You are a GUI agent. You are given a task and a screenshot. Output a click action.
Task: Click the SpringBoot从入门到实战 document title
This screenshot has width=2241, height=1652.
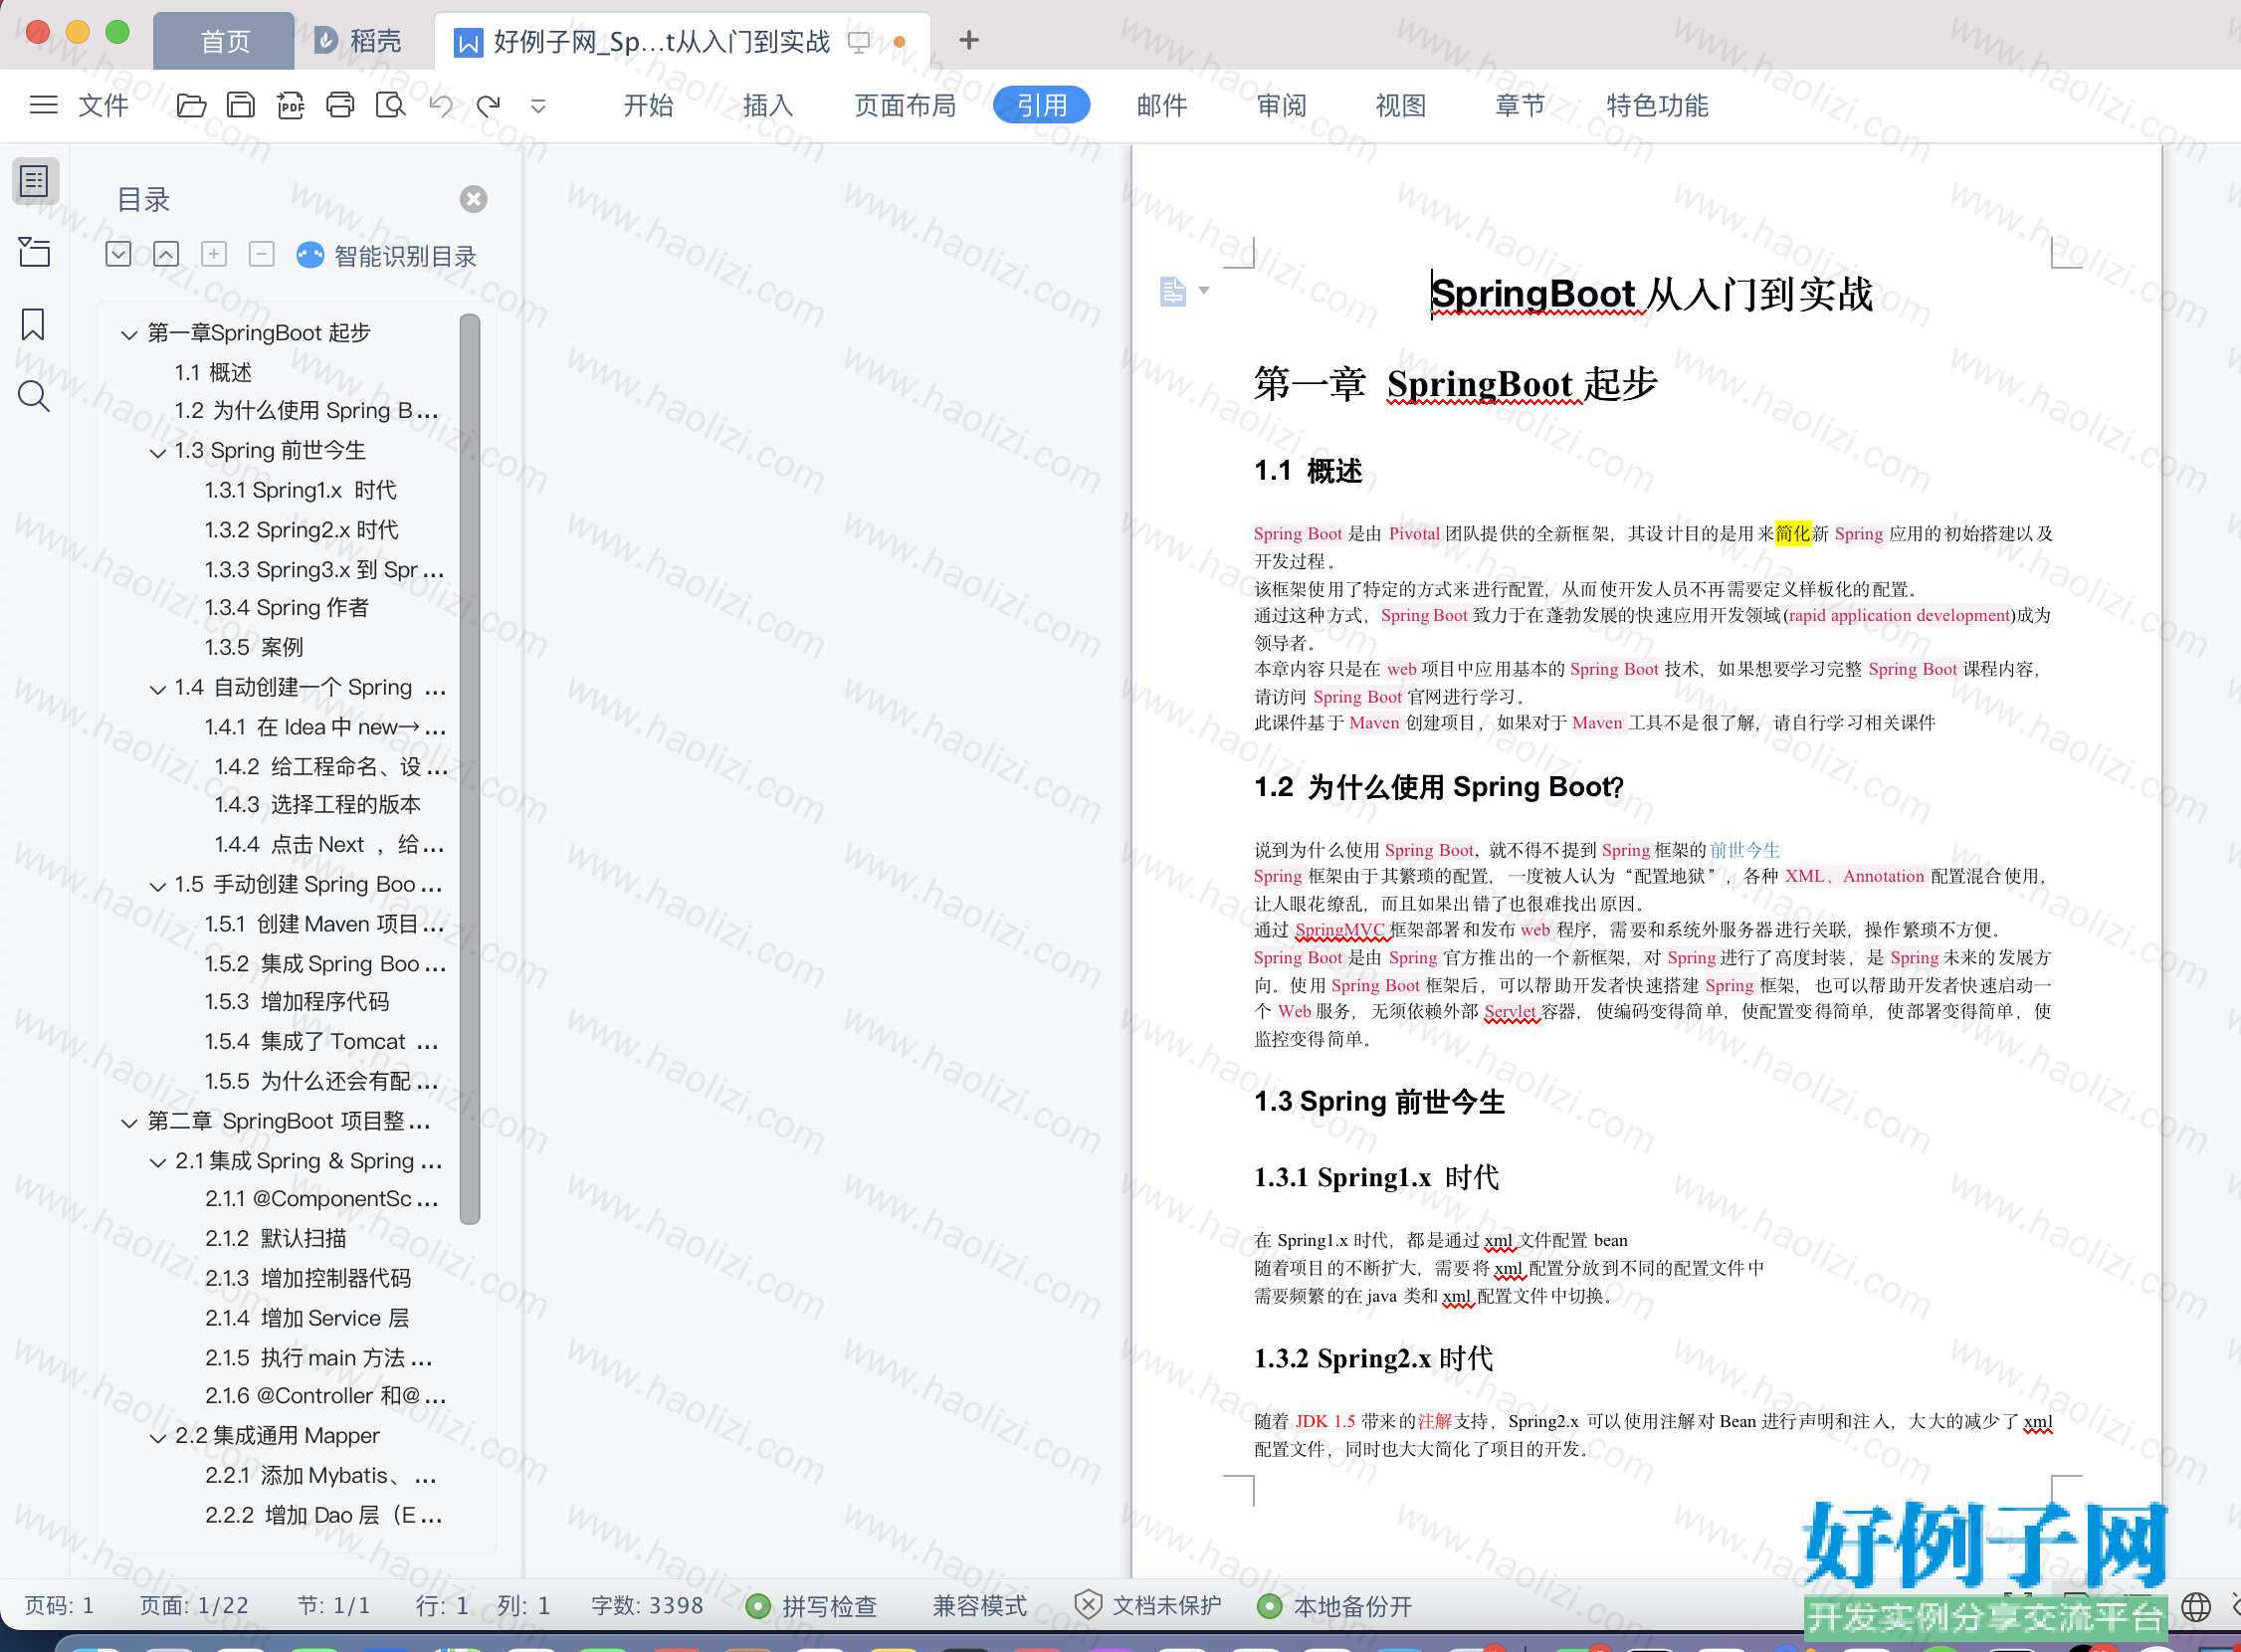tap(1651, 294)
